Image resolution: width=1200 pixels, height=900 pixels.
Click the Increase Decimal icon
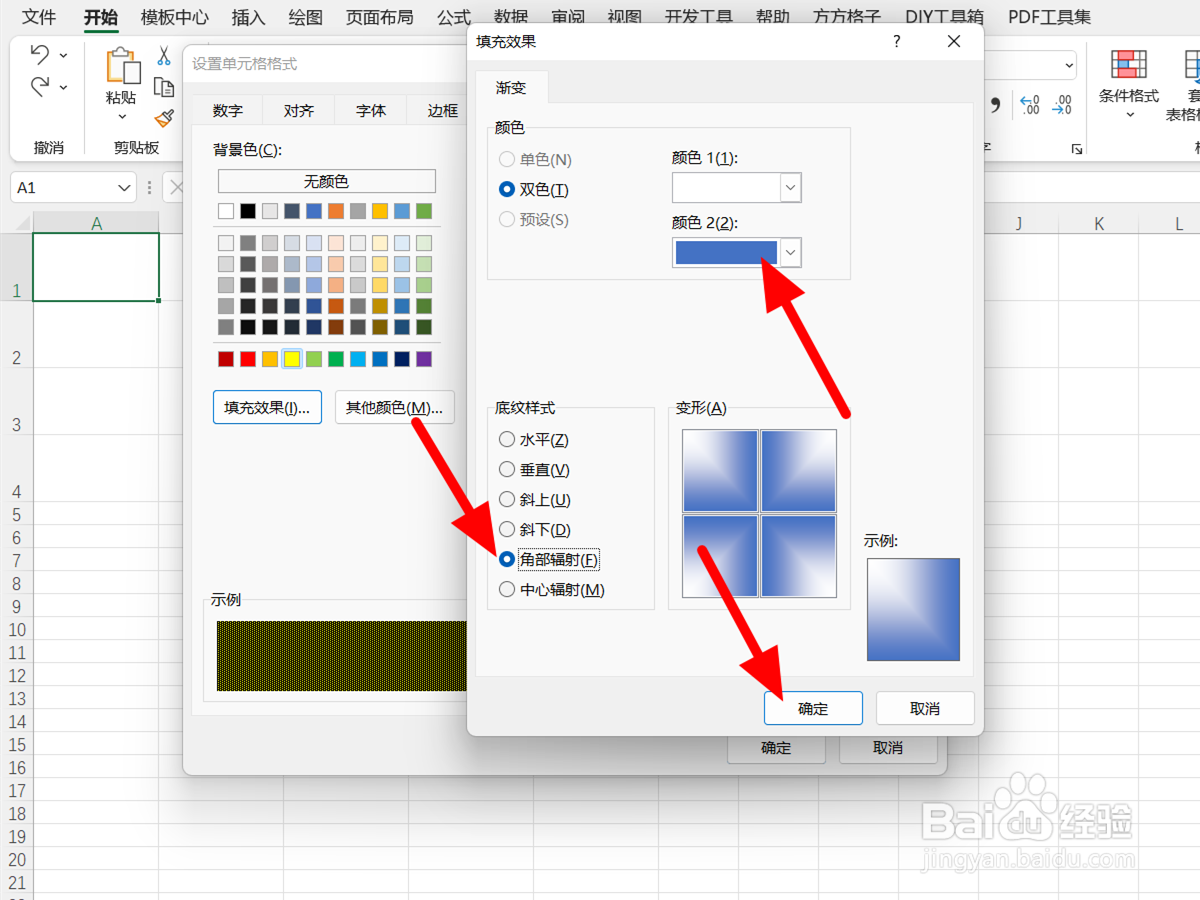[1029, 104]
